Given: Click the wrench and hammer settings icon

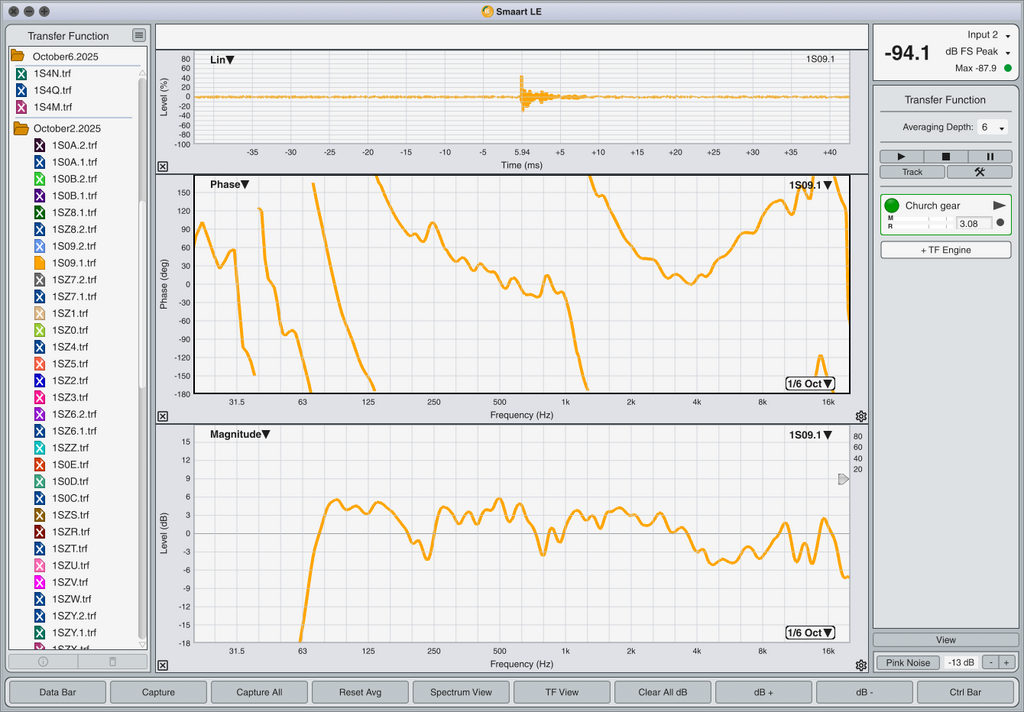Looking at the screenshot, I should click(979, 172).
